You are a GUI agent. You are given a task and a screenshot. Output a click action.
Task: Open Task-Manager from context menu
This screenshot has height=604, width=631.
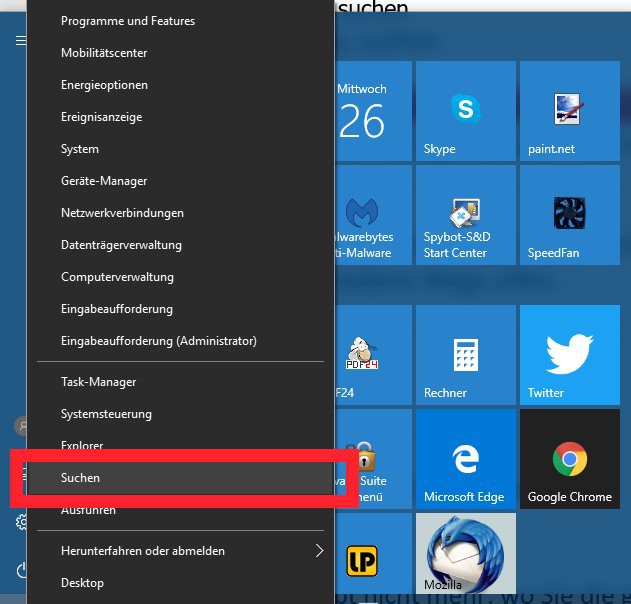coord(98,382)
